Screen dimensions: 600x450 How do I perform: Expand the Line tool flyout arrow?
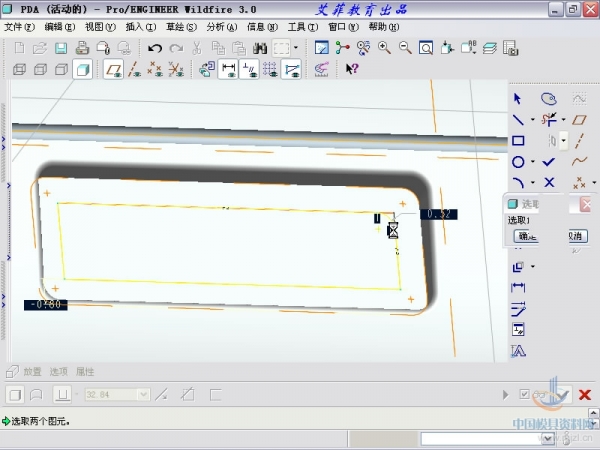coord(533,121)
